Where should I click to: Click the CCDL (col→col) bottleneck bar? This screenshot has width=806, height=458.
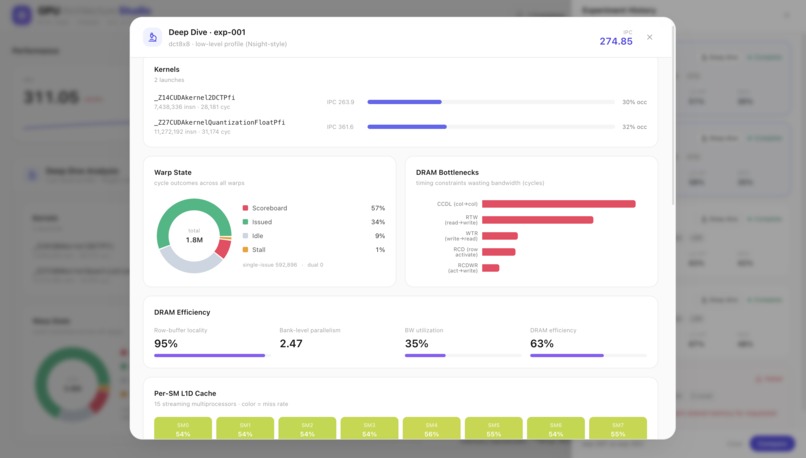[x=559, y=204]
